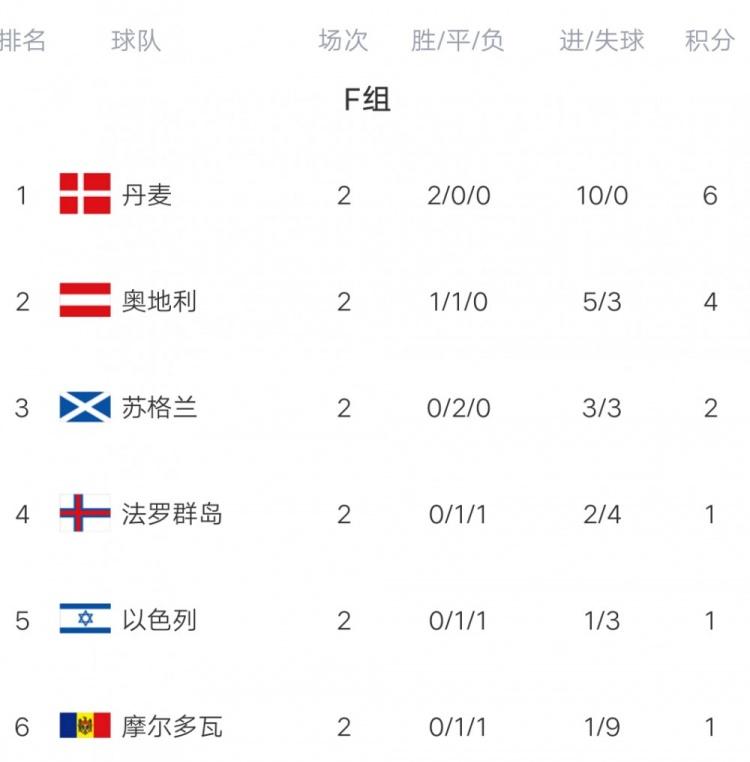
Task: Select the 进/失球 column header
Action: pyautogui.click(x=602, y=41)
